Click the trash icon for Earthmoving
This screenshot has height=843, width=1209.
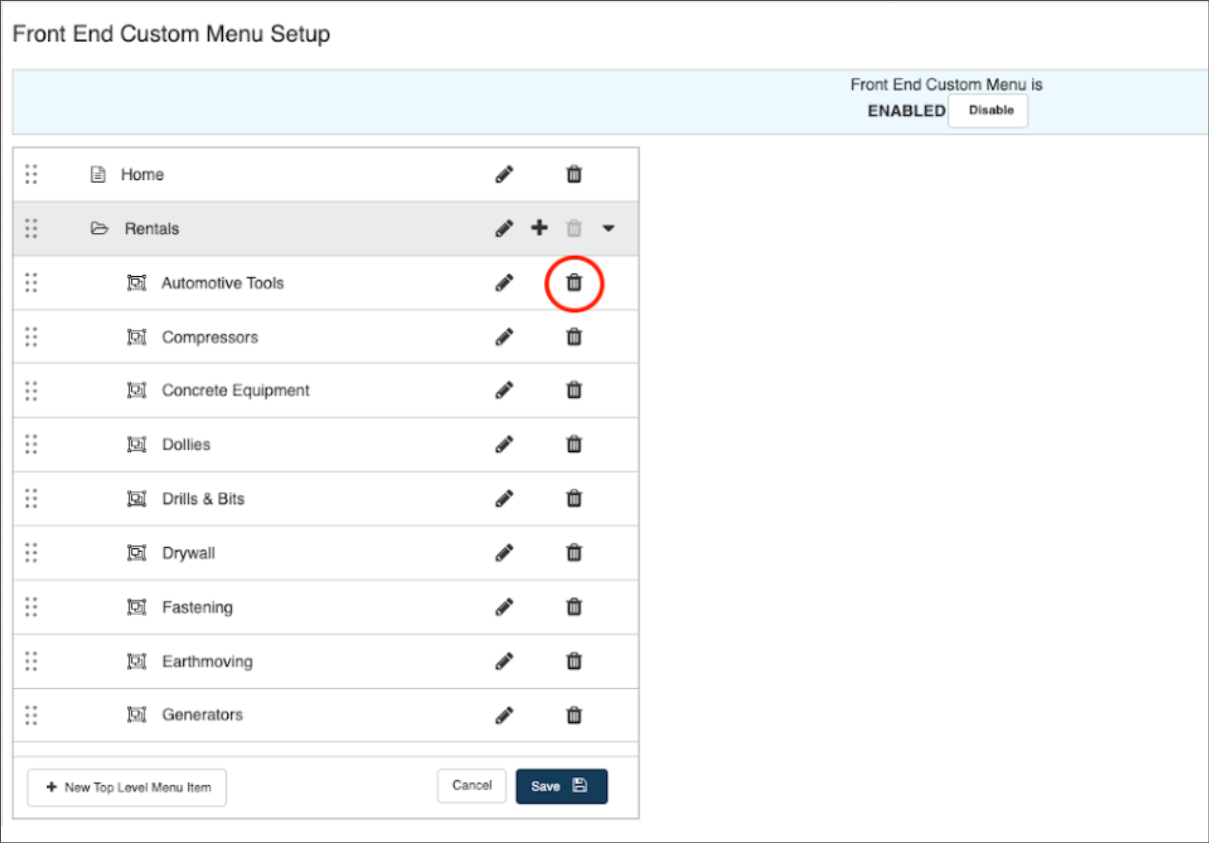point(574,661)
